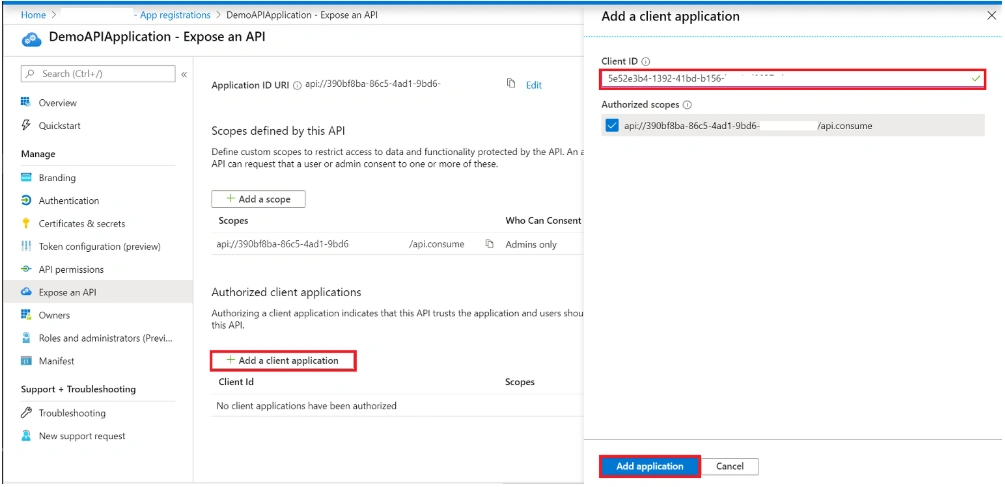Image resolution: width=1005 pixels, height=487 pixels.
Task: Click 'No client applications have been authorized' text
Action: (306, 406)
